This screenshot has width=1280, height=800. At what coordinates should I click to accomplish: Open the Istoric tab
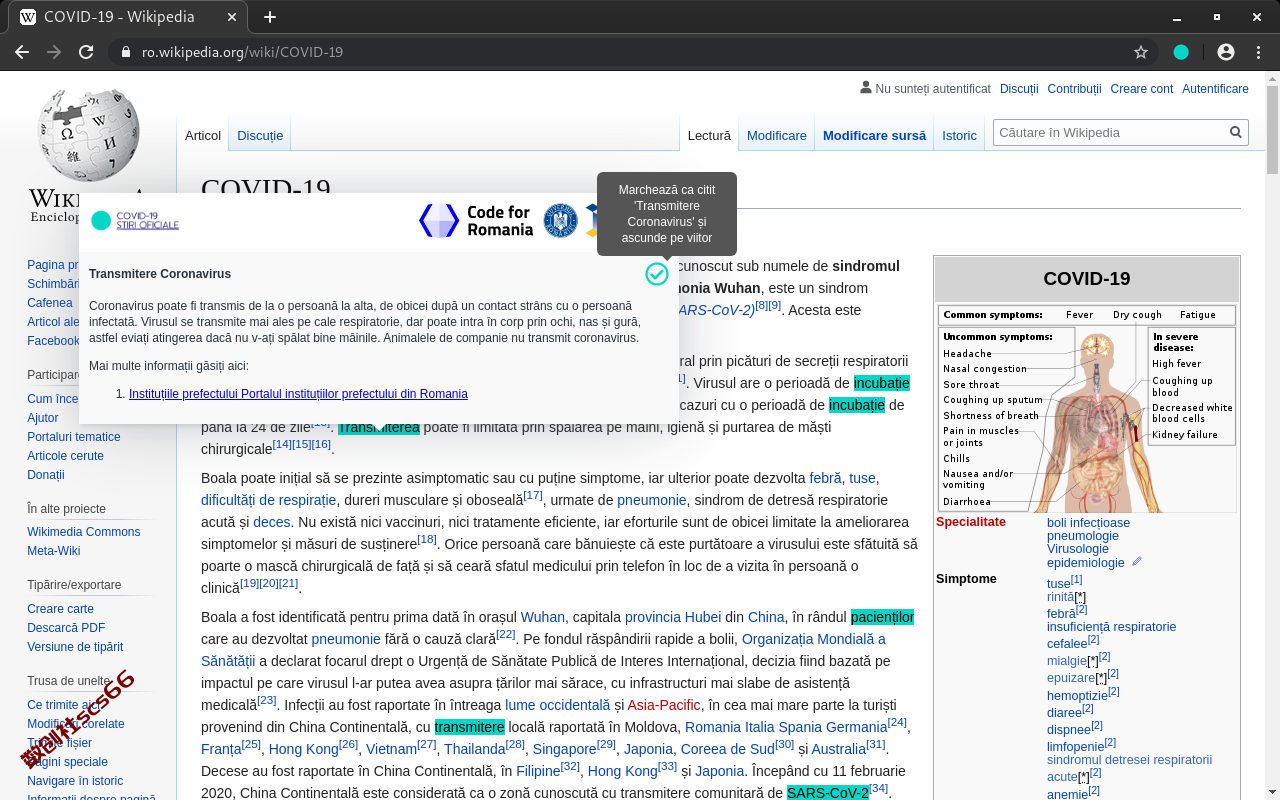[x=959, y=135]
